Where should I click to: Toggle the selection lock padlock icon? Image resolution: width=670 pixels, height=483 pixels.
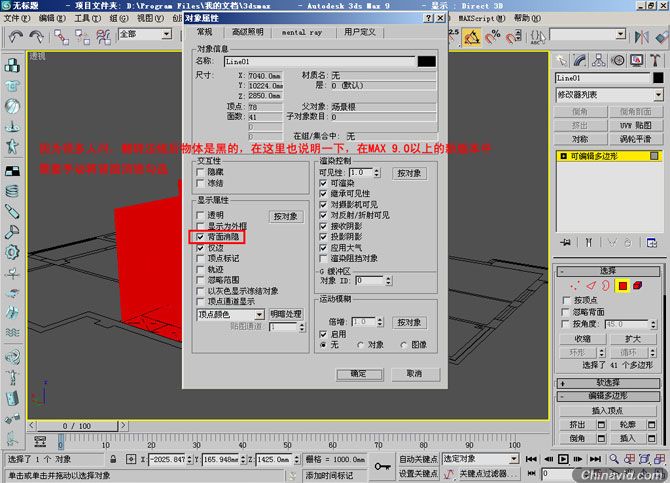point(113,459)
